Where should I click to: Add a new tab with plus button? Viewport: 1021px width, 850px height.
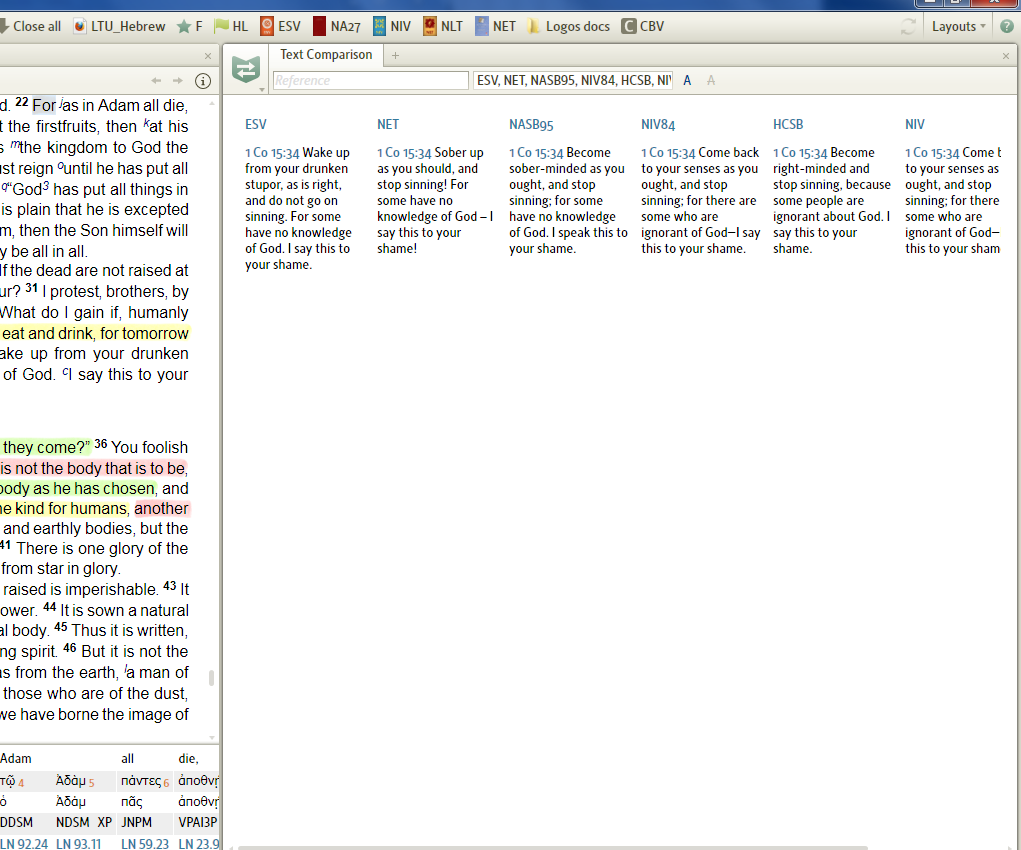(x=395, y=56)
